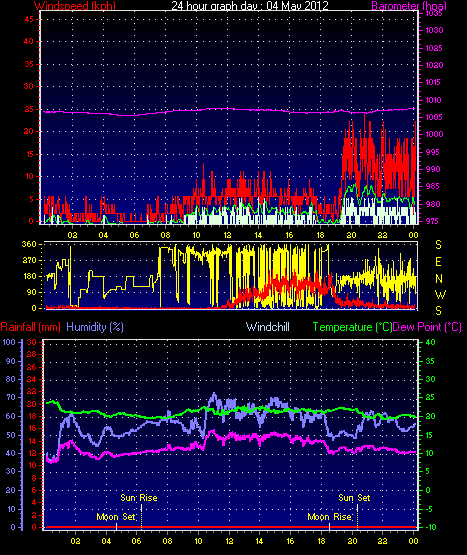
Task: Click the 360 degree wind direction tick
Action: [x=29, y=244]
